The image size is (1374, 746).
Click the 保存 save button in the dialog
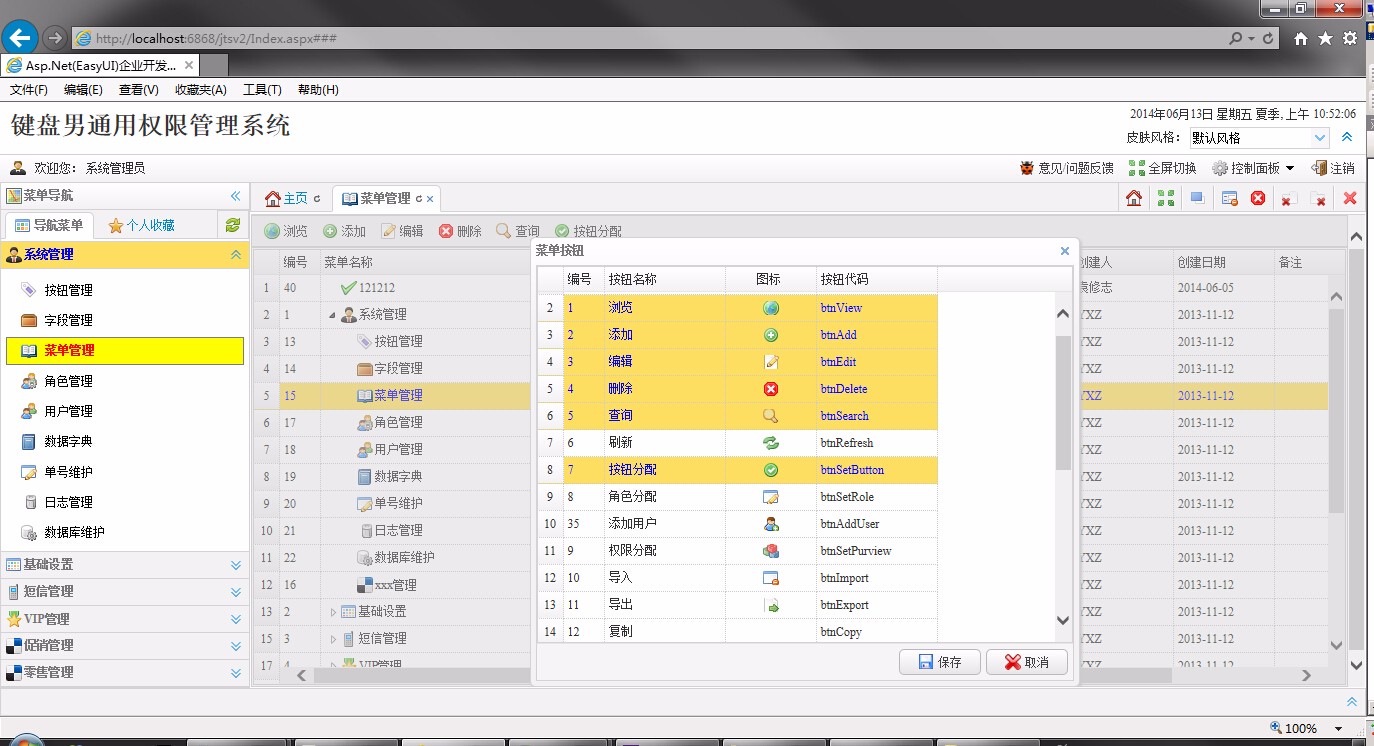(x=938, y=661)
